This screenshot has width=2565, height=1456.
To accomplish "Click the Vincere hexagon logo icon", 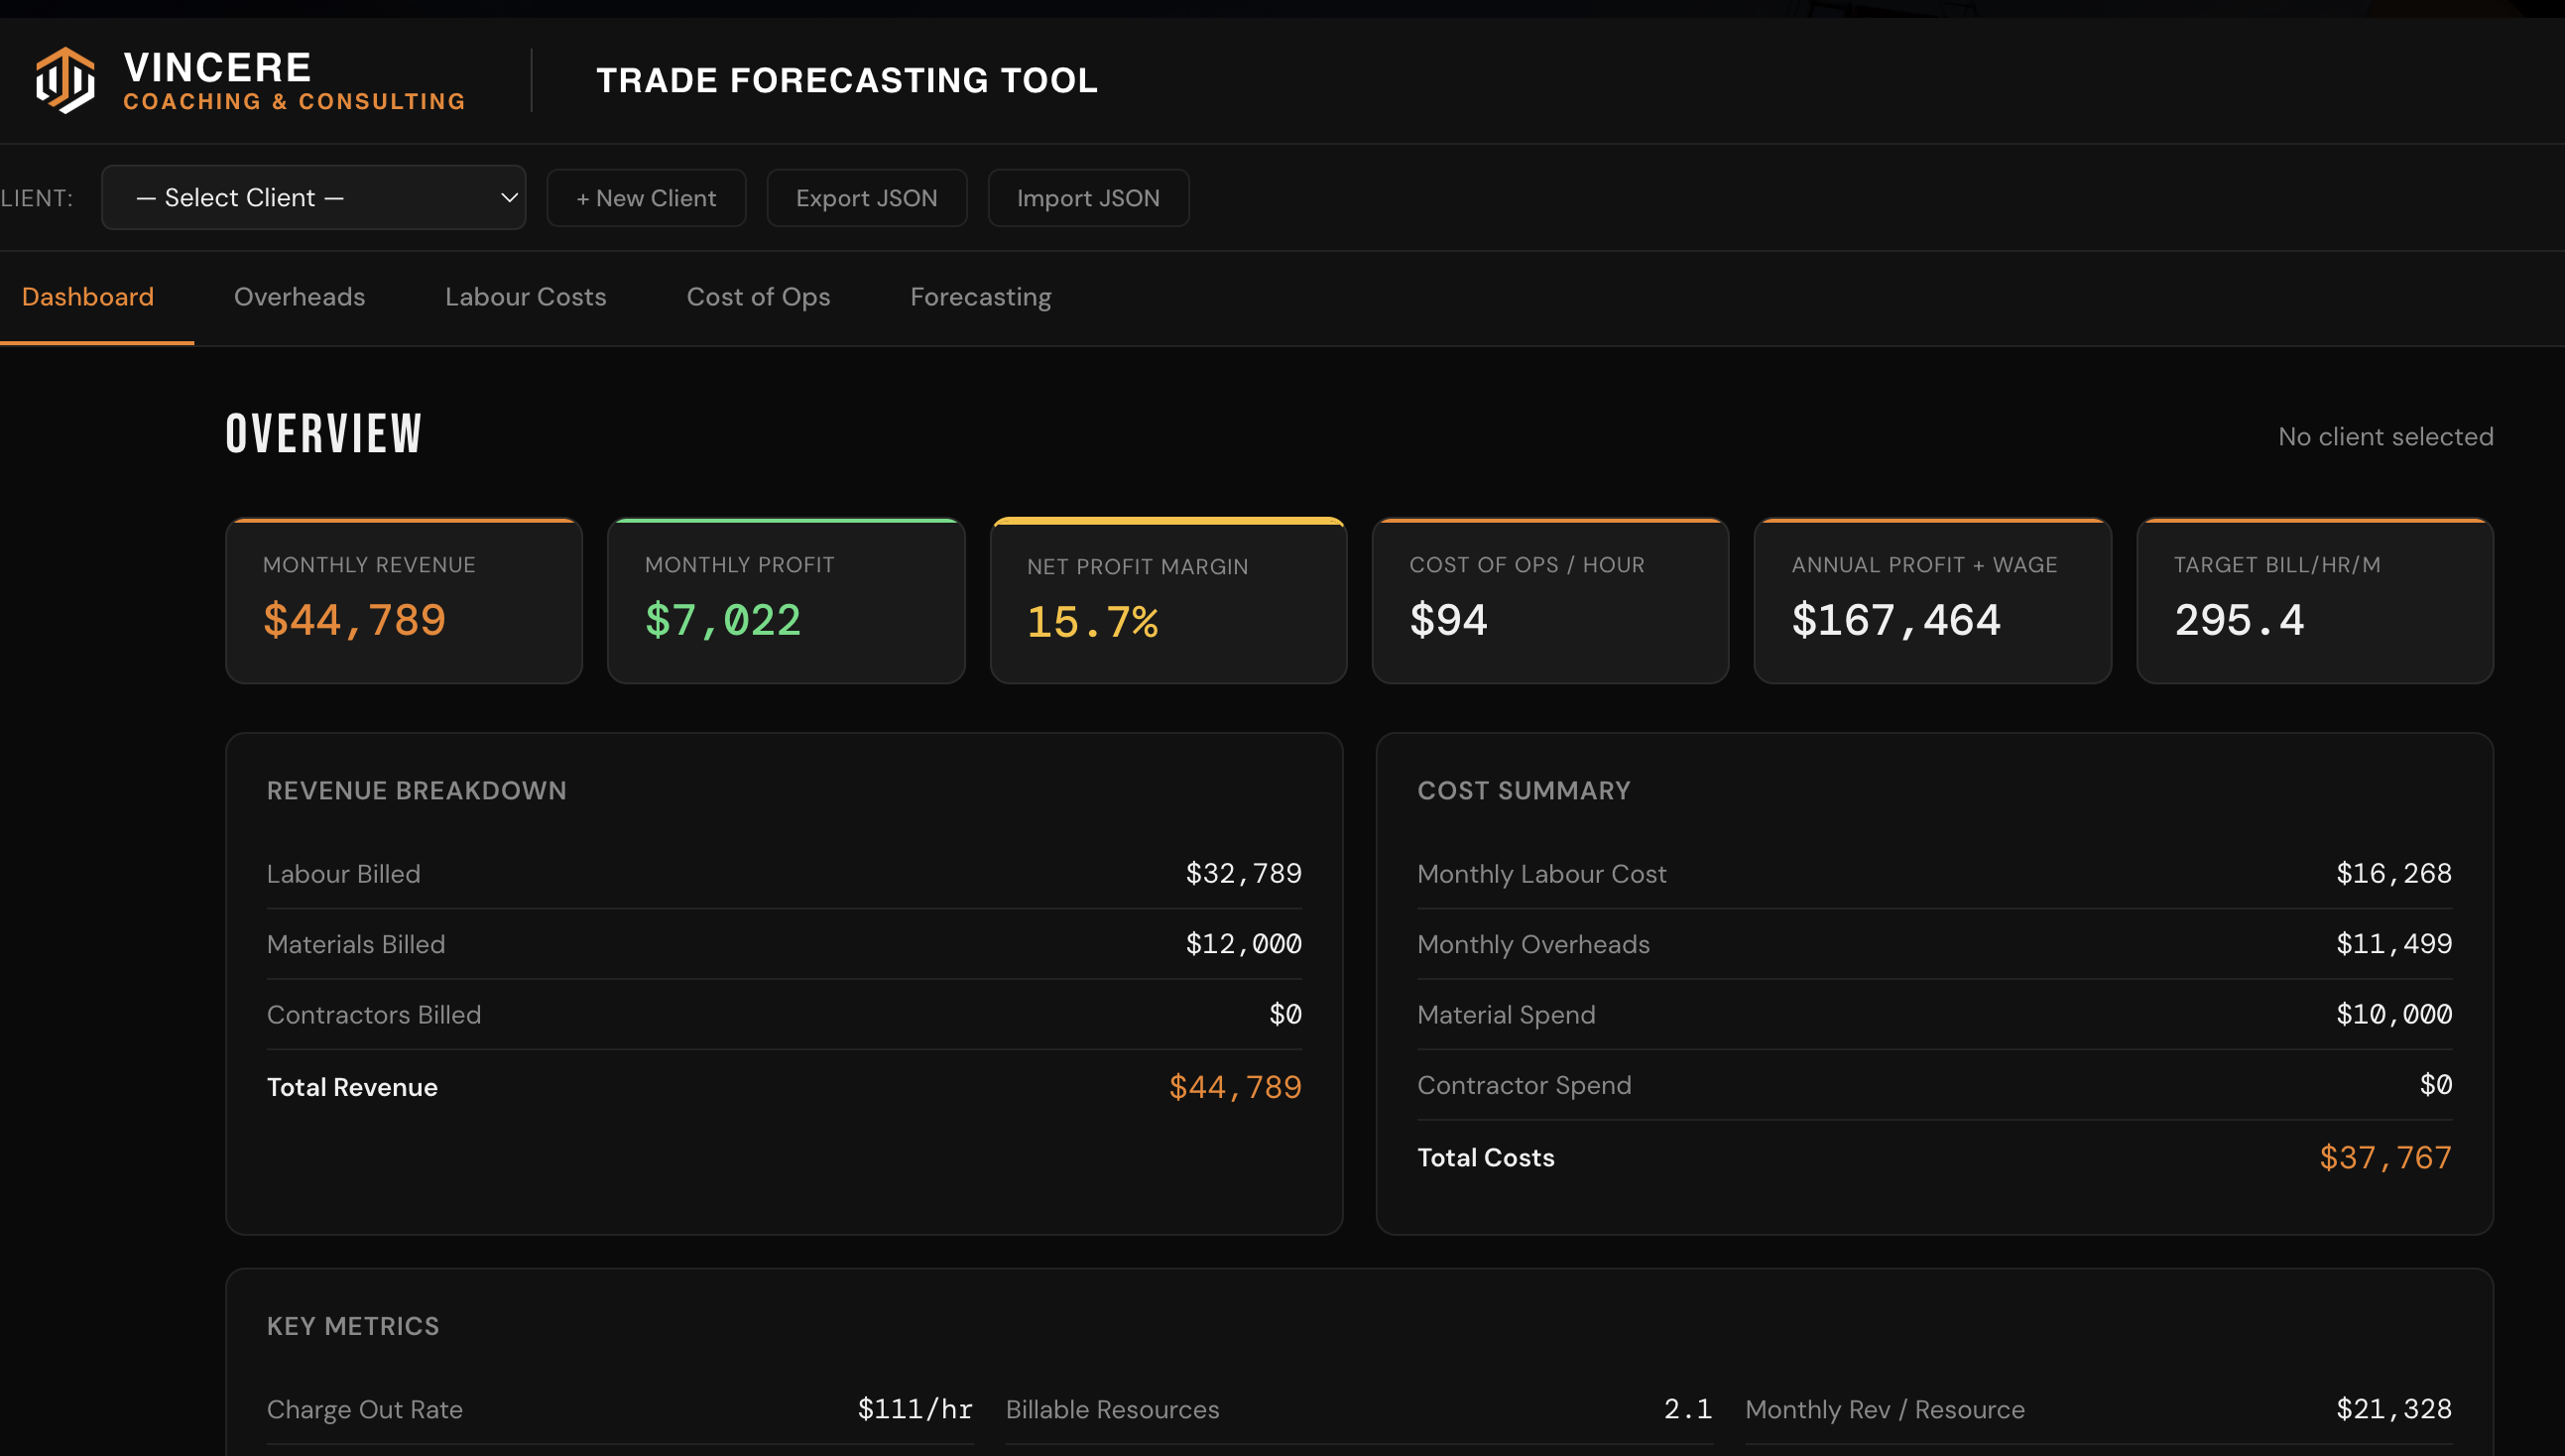I will (x=65, y=80).
